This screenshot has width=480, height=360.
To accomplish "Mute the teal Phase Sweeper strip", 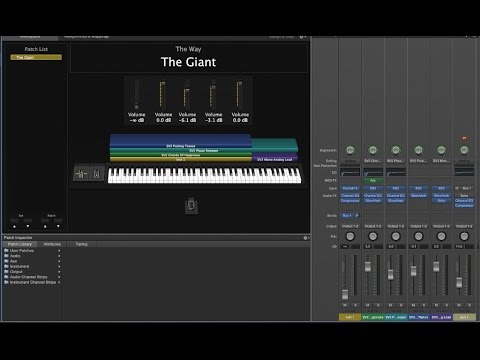I will 391,305.
